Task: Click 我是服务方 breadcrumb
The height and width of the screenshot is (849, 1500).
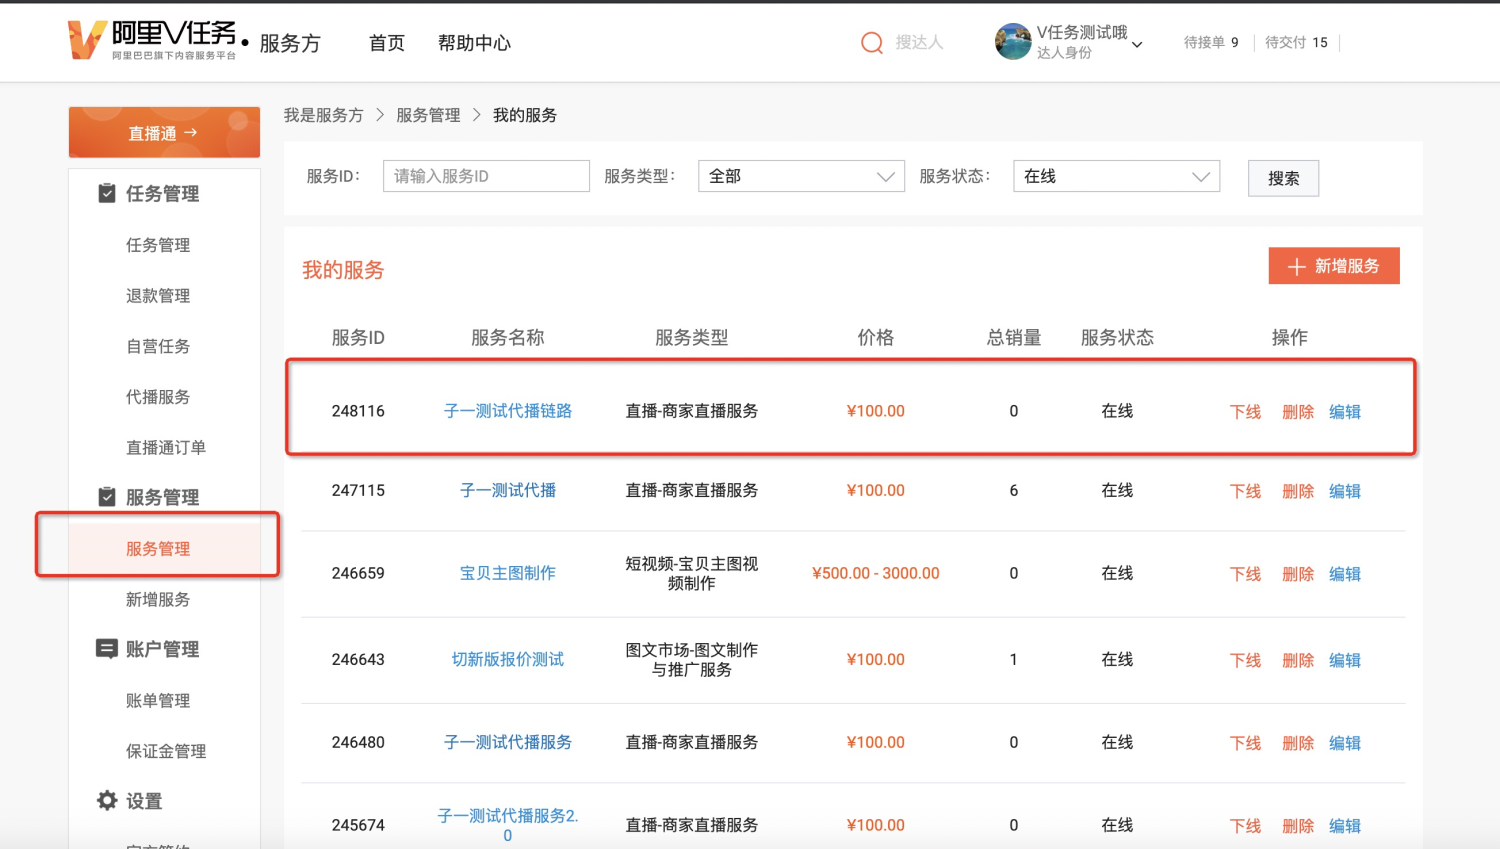Action: pyautogui.click(x=324, y=115)
